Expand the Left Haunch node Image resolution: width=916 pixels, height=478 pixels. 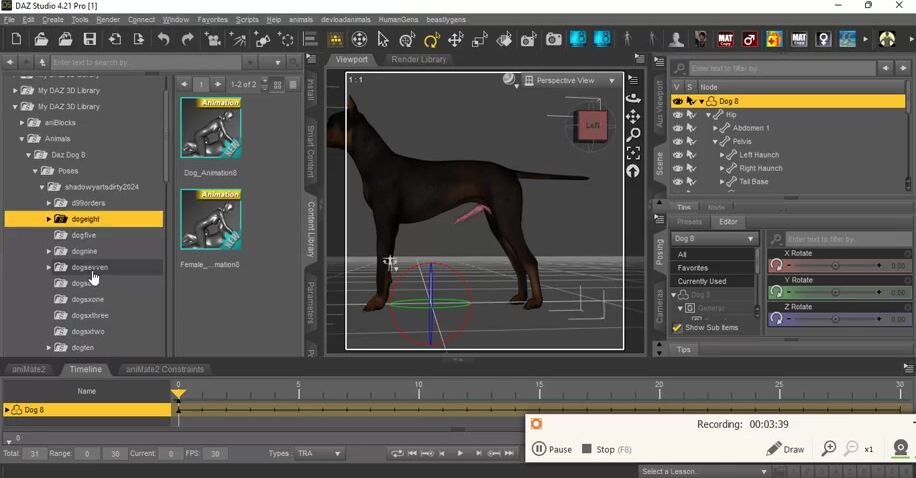pyautogui.click(x=723, y=155)
